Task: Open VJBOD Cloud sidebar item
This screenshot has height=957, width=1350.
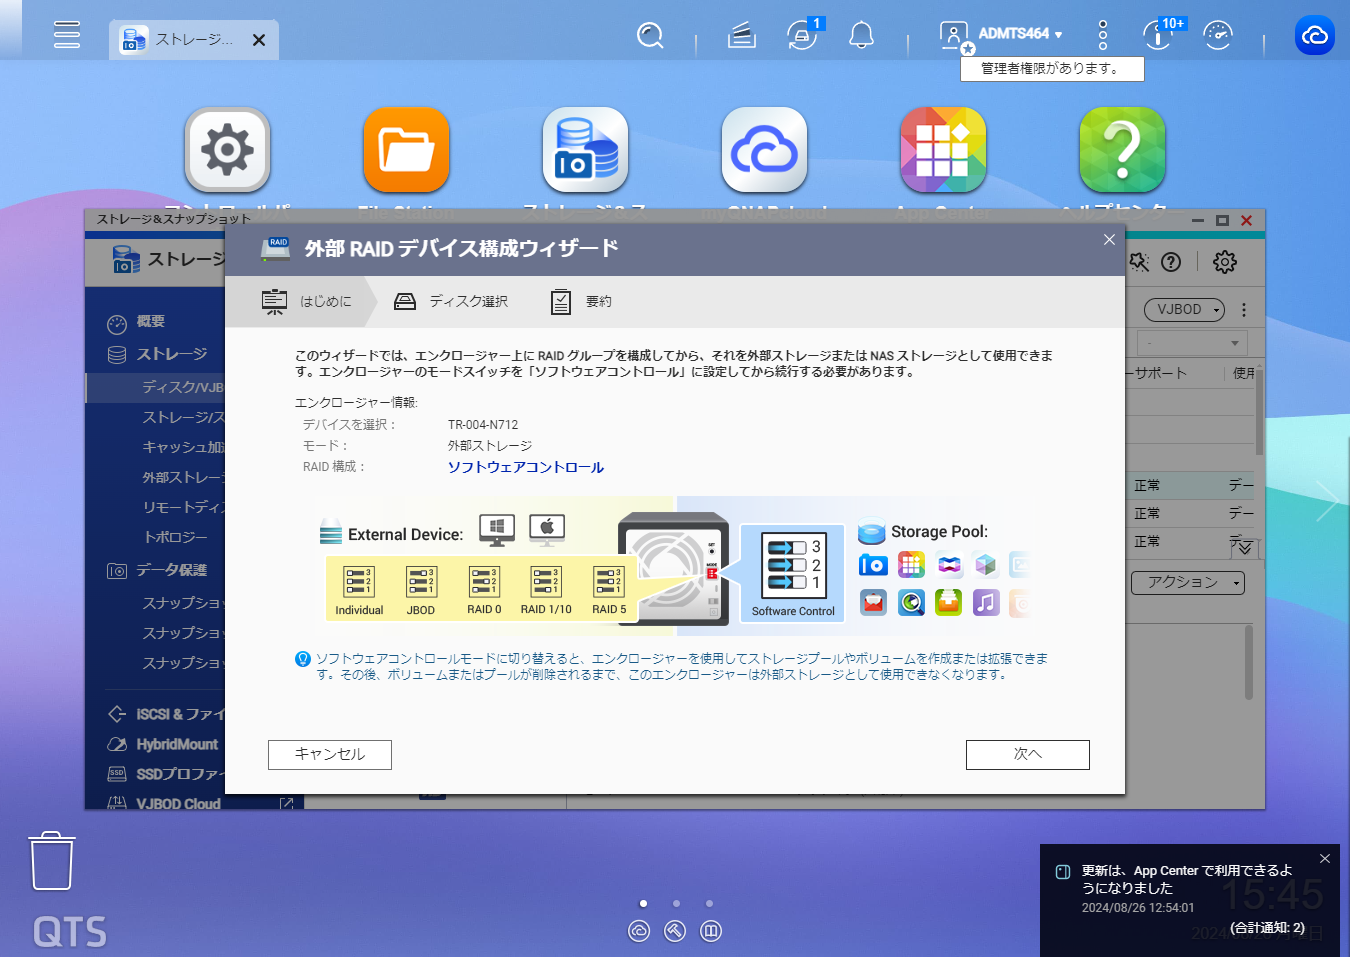Action: (x=178, y=803)
